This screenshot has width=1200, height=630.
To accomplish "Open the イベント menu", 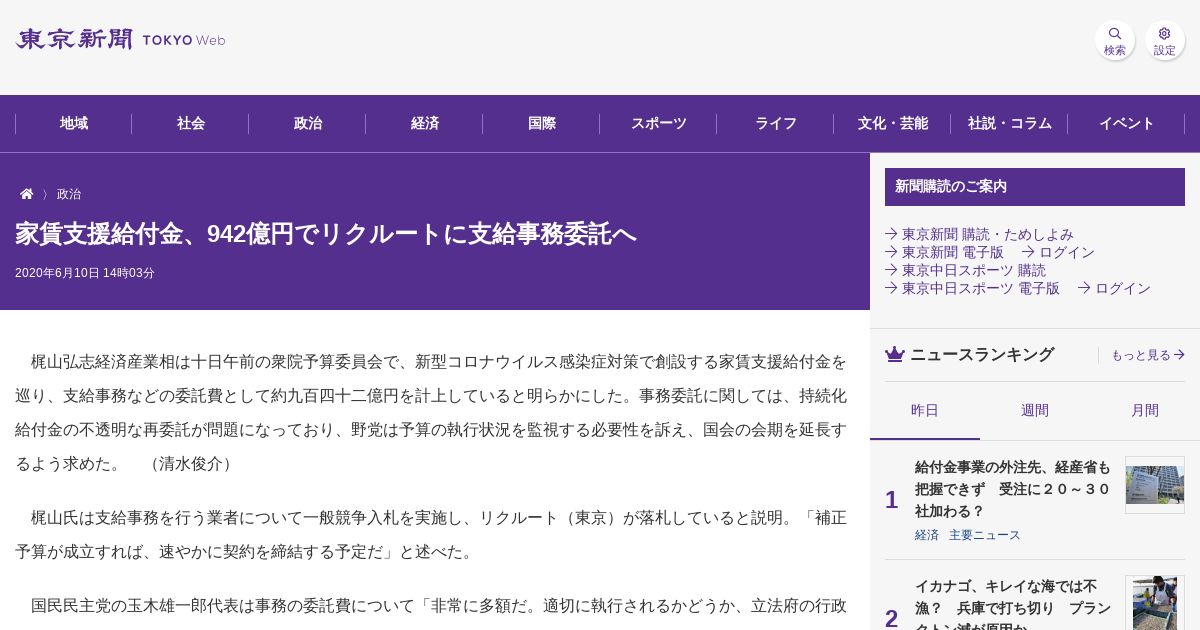I will click(1127, 124).
